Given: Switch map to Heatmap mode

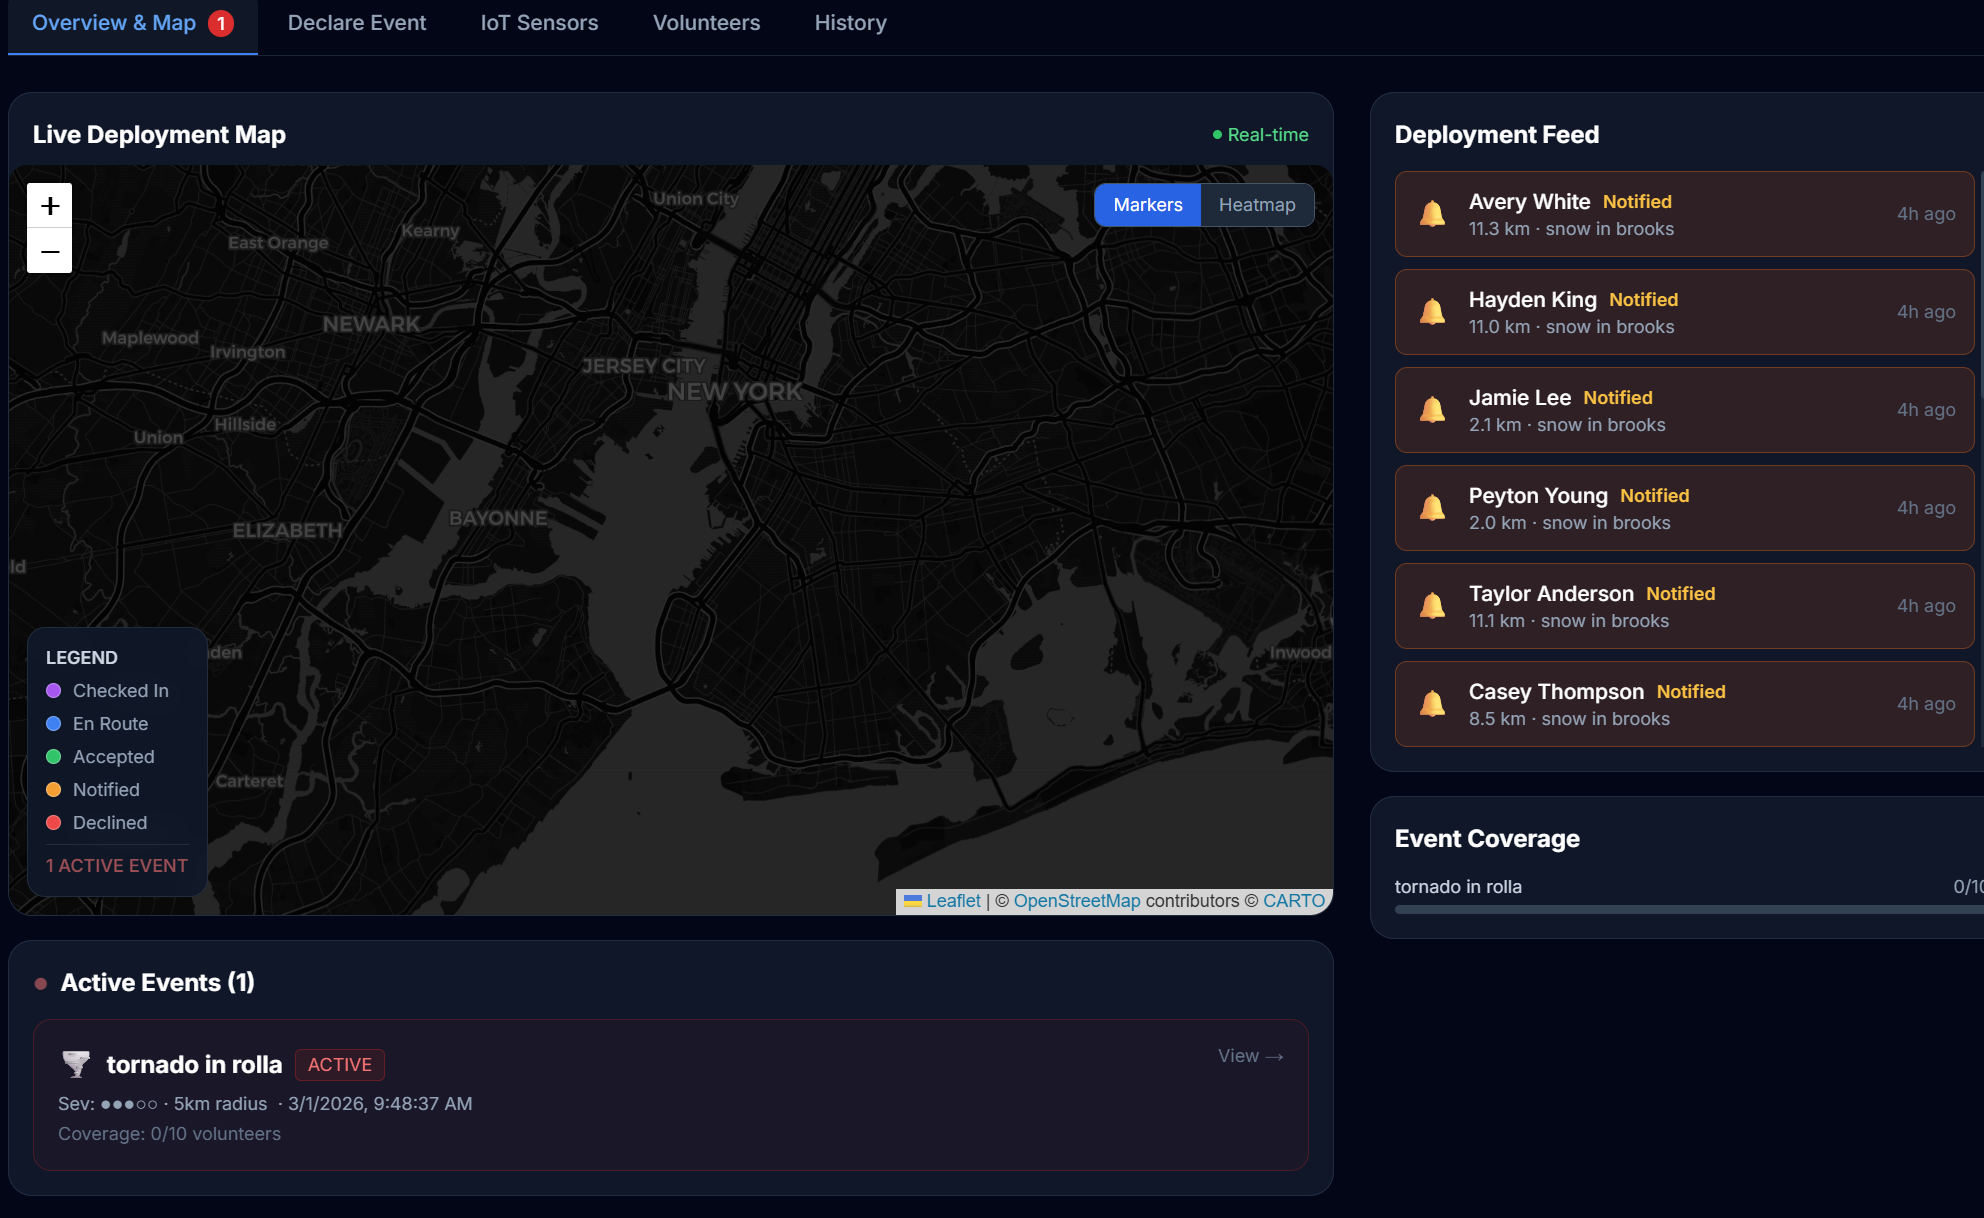Looking at the screenshot, I should click(x=1256, y=205).
